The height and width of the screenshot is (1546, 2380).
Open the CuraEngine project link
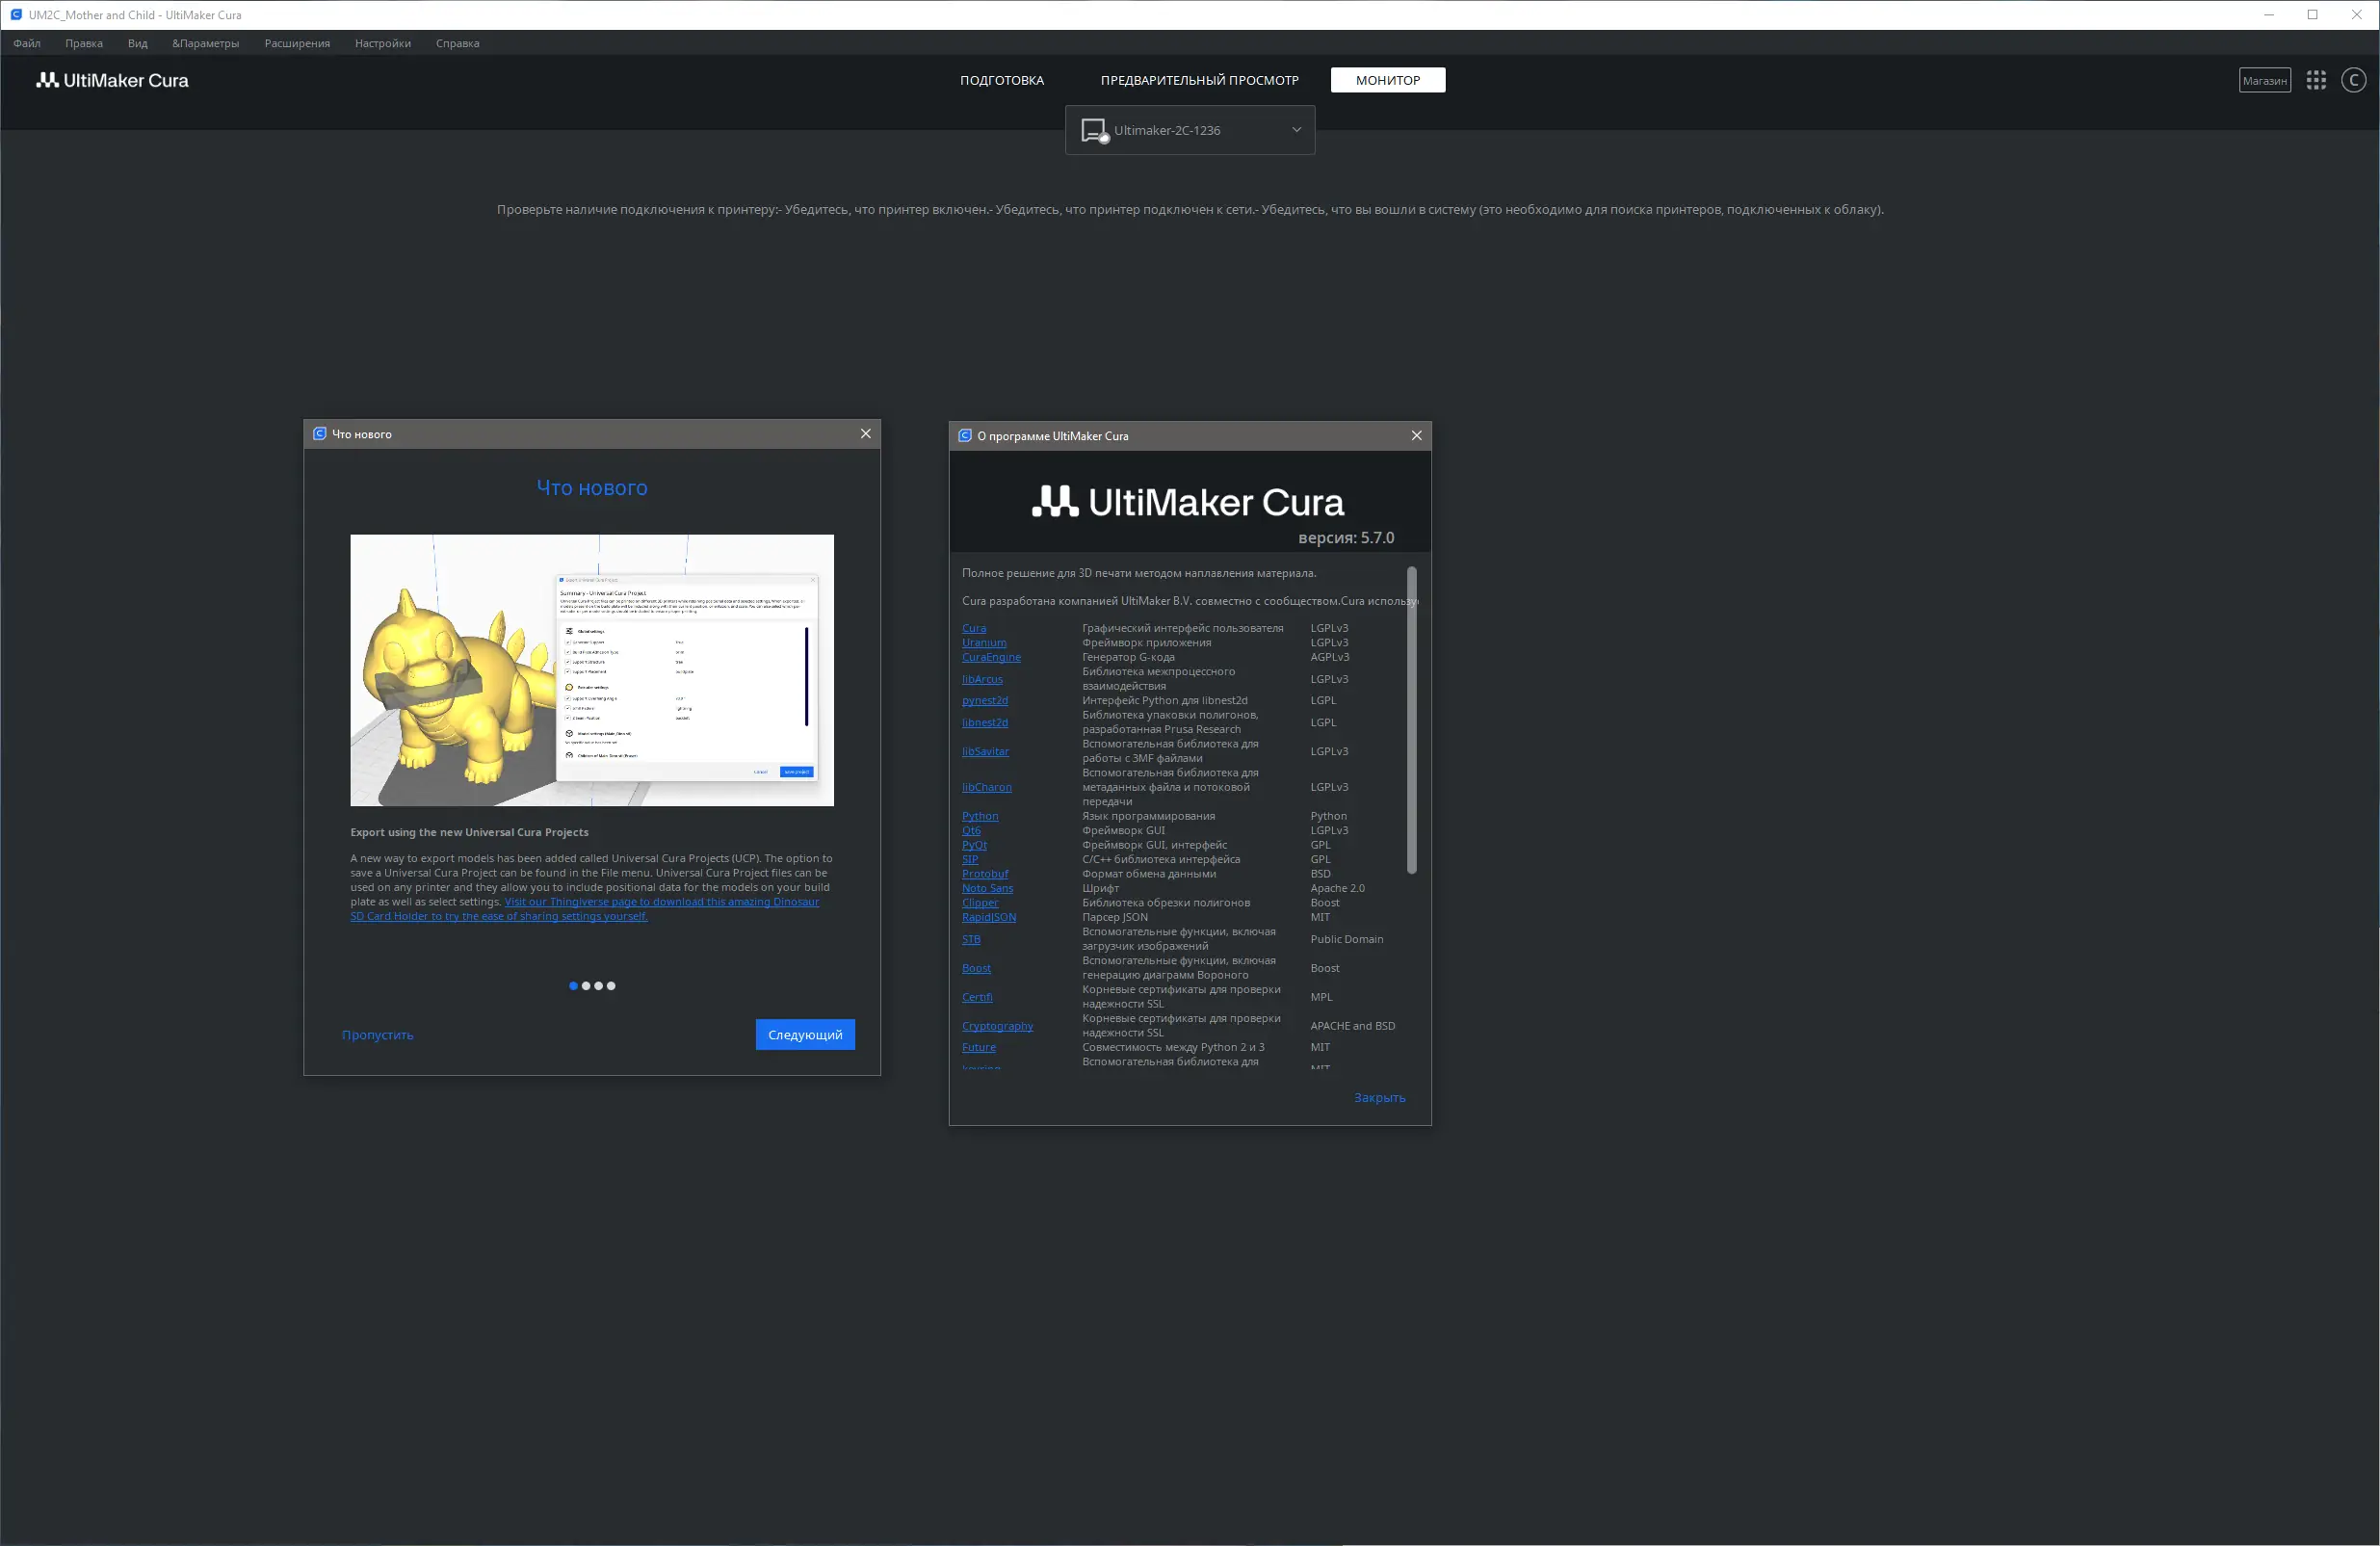point(990,658)
